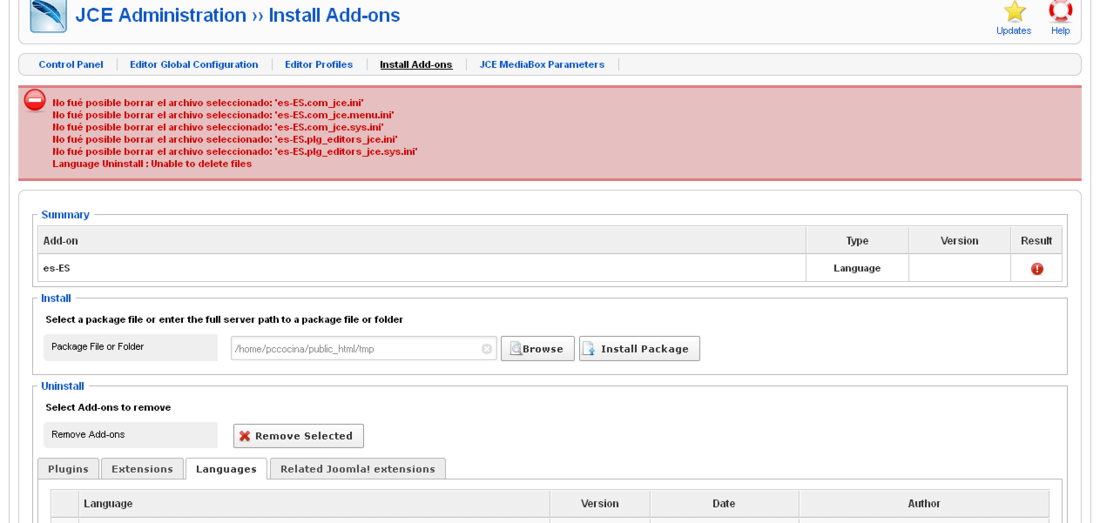
Task: Click the Author column header
Action: [924, 503]
